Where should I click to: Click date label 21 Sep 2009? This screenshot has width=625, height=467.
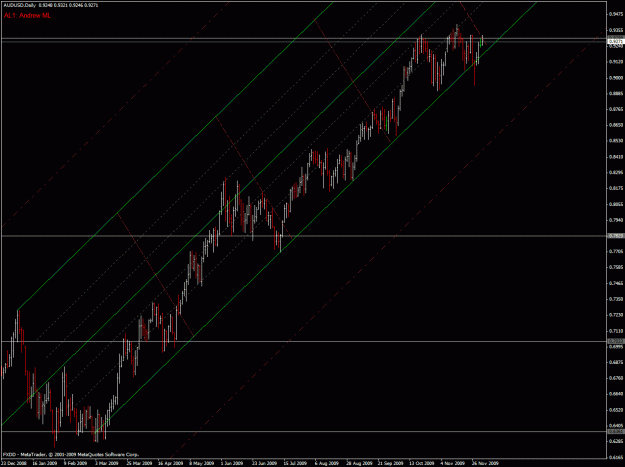[x=390, y=463]
